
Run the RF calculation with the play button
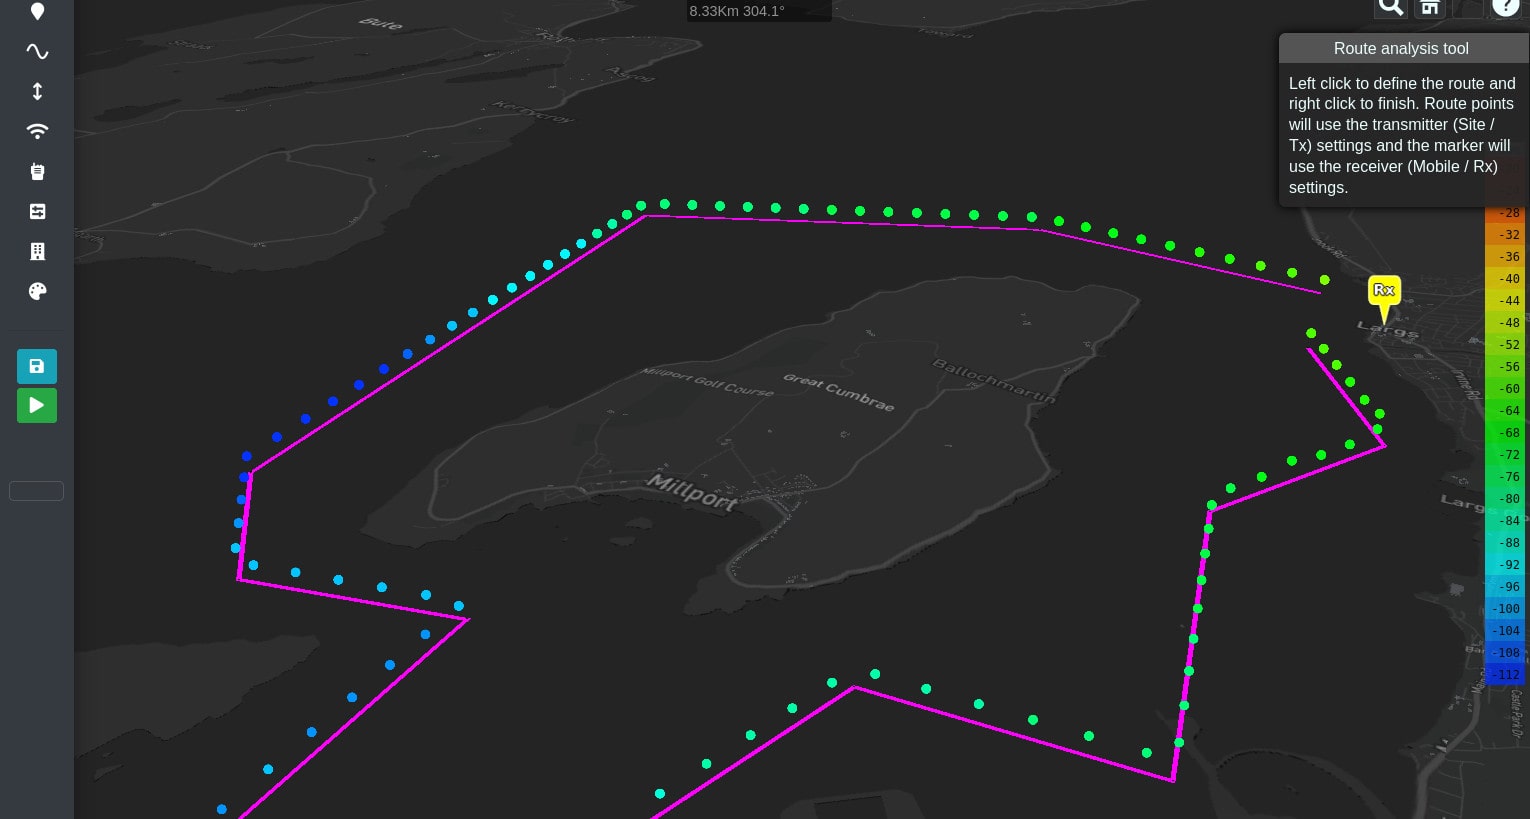tap(37, 405)
